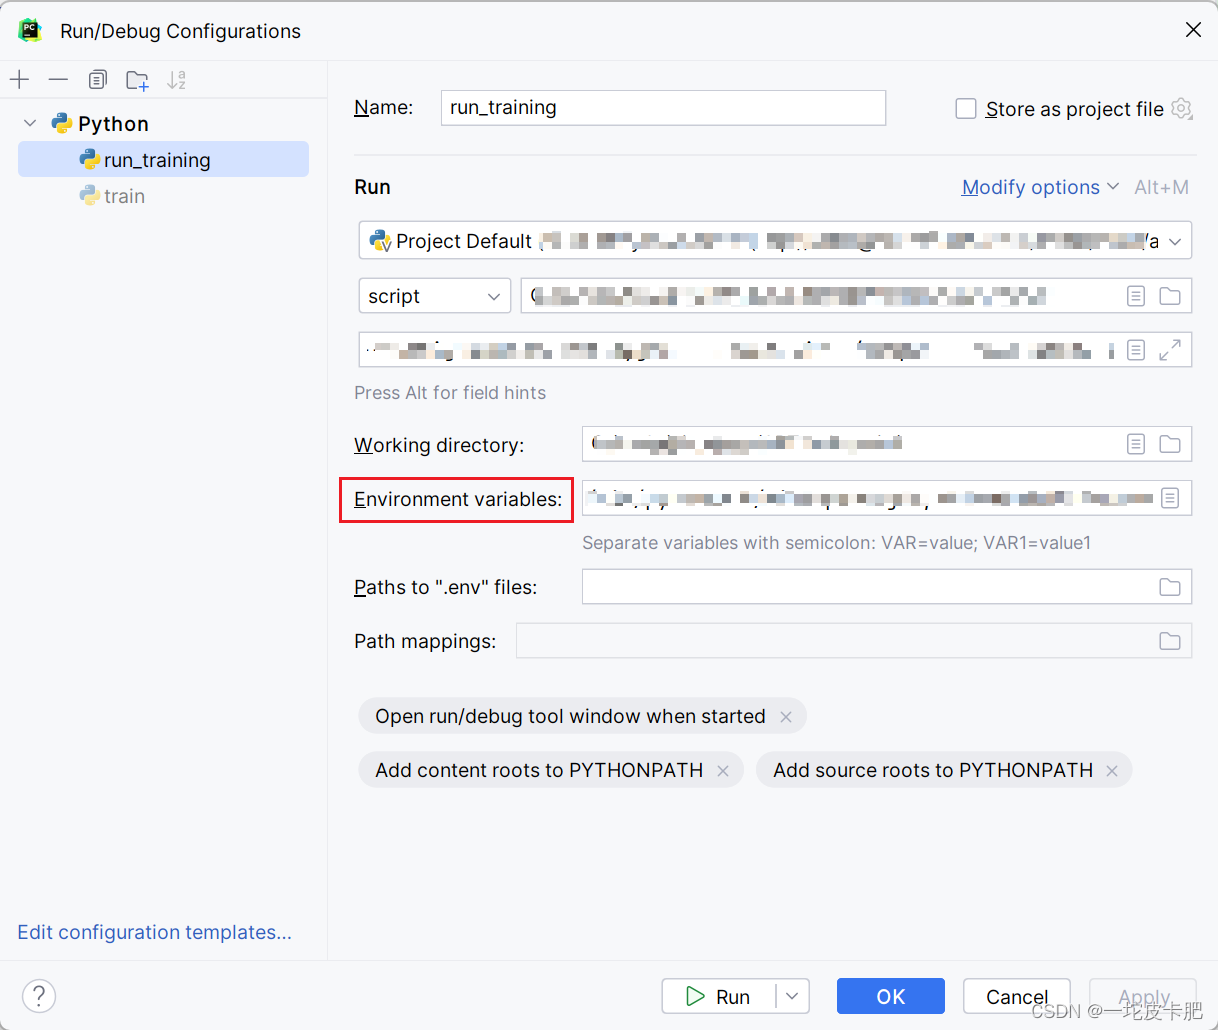Screen dimensions: 1218x1030
Task: Remove the Add content roots to PYTHONPATH option
Action: [x=723, y=770]
